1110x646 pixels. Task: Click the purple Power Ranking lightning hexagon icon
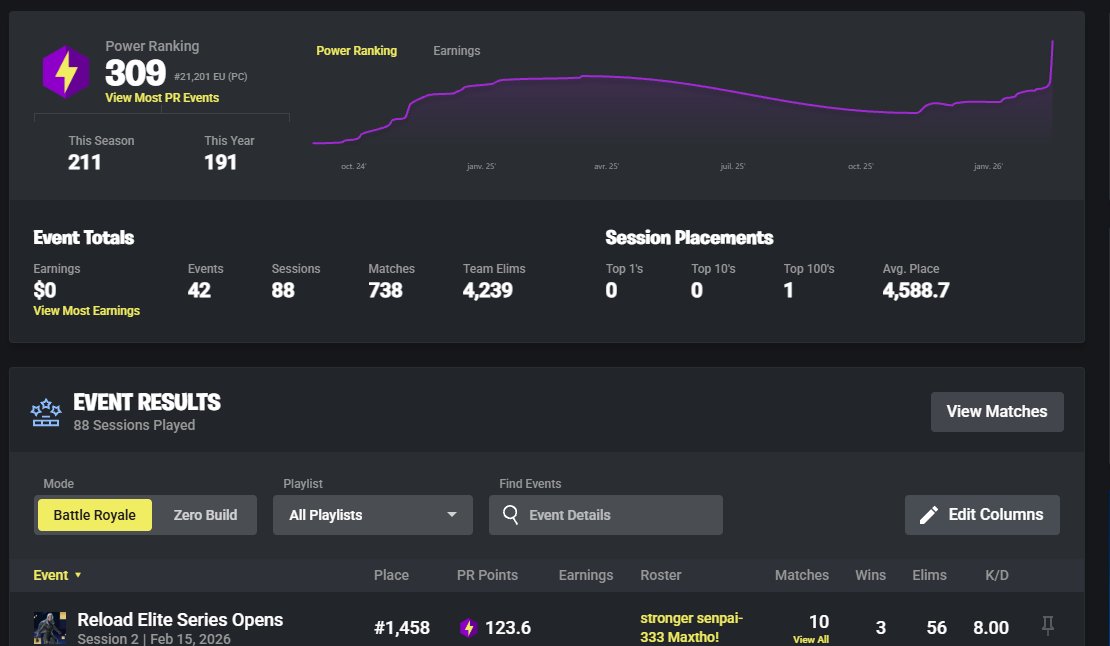click(66, 71)
